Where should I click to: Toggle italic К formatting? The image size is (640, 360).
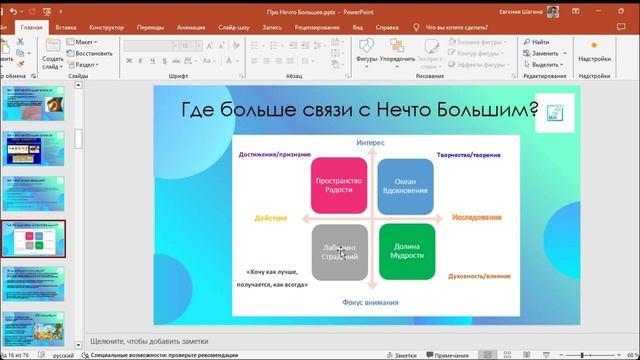point(140,61)
